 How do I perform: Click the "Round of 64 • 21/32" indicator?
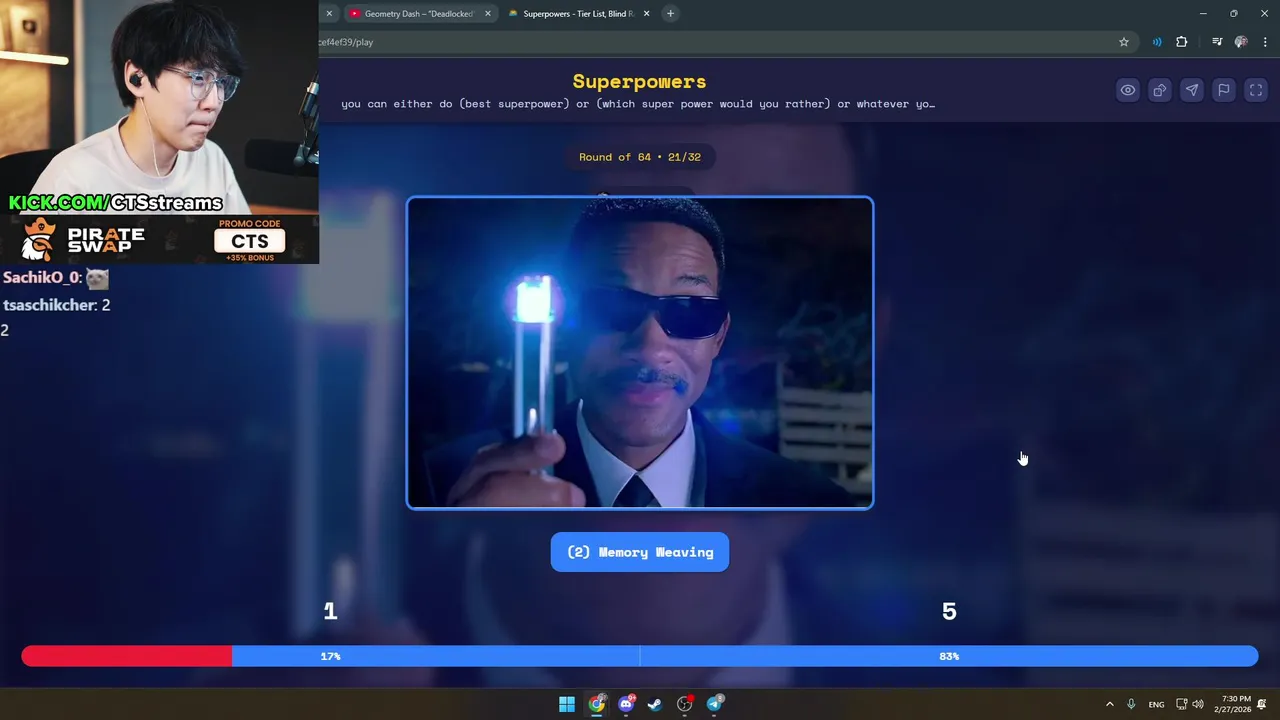pyautogui.click(x=640, y=157)
